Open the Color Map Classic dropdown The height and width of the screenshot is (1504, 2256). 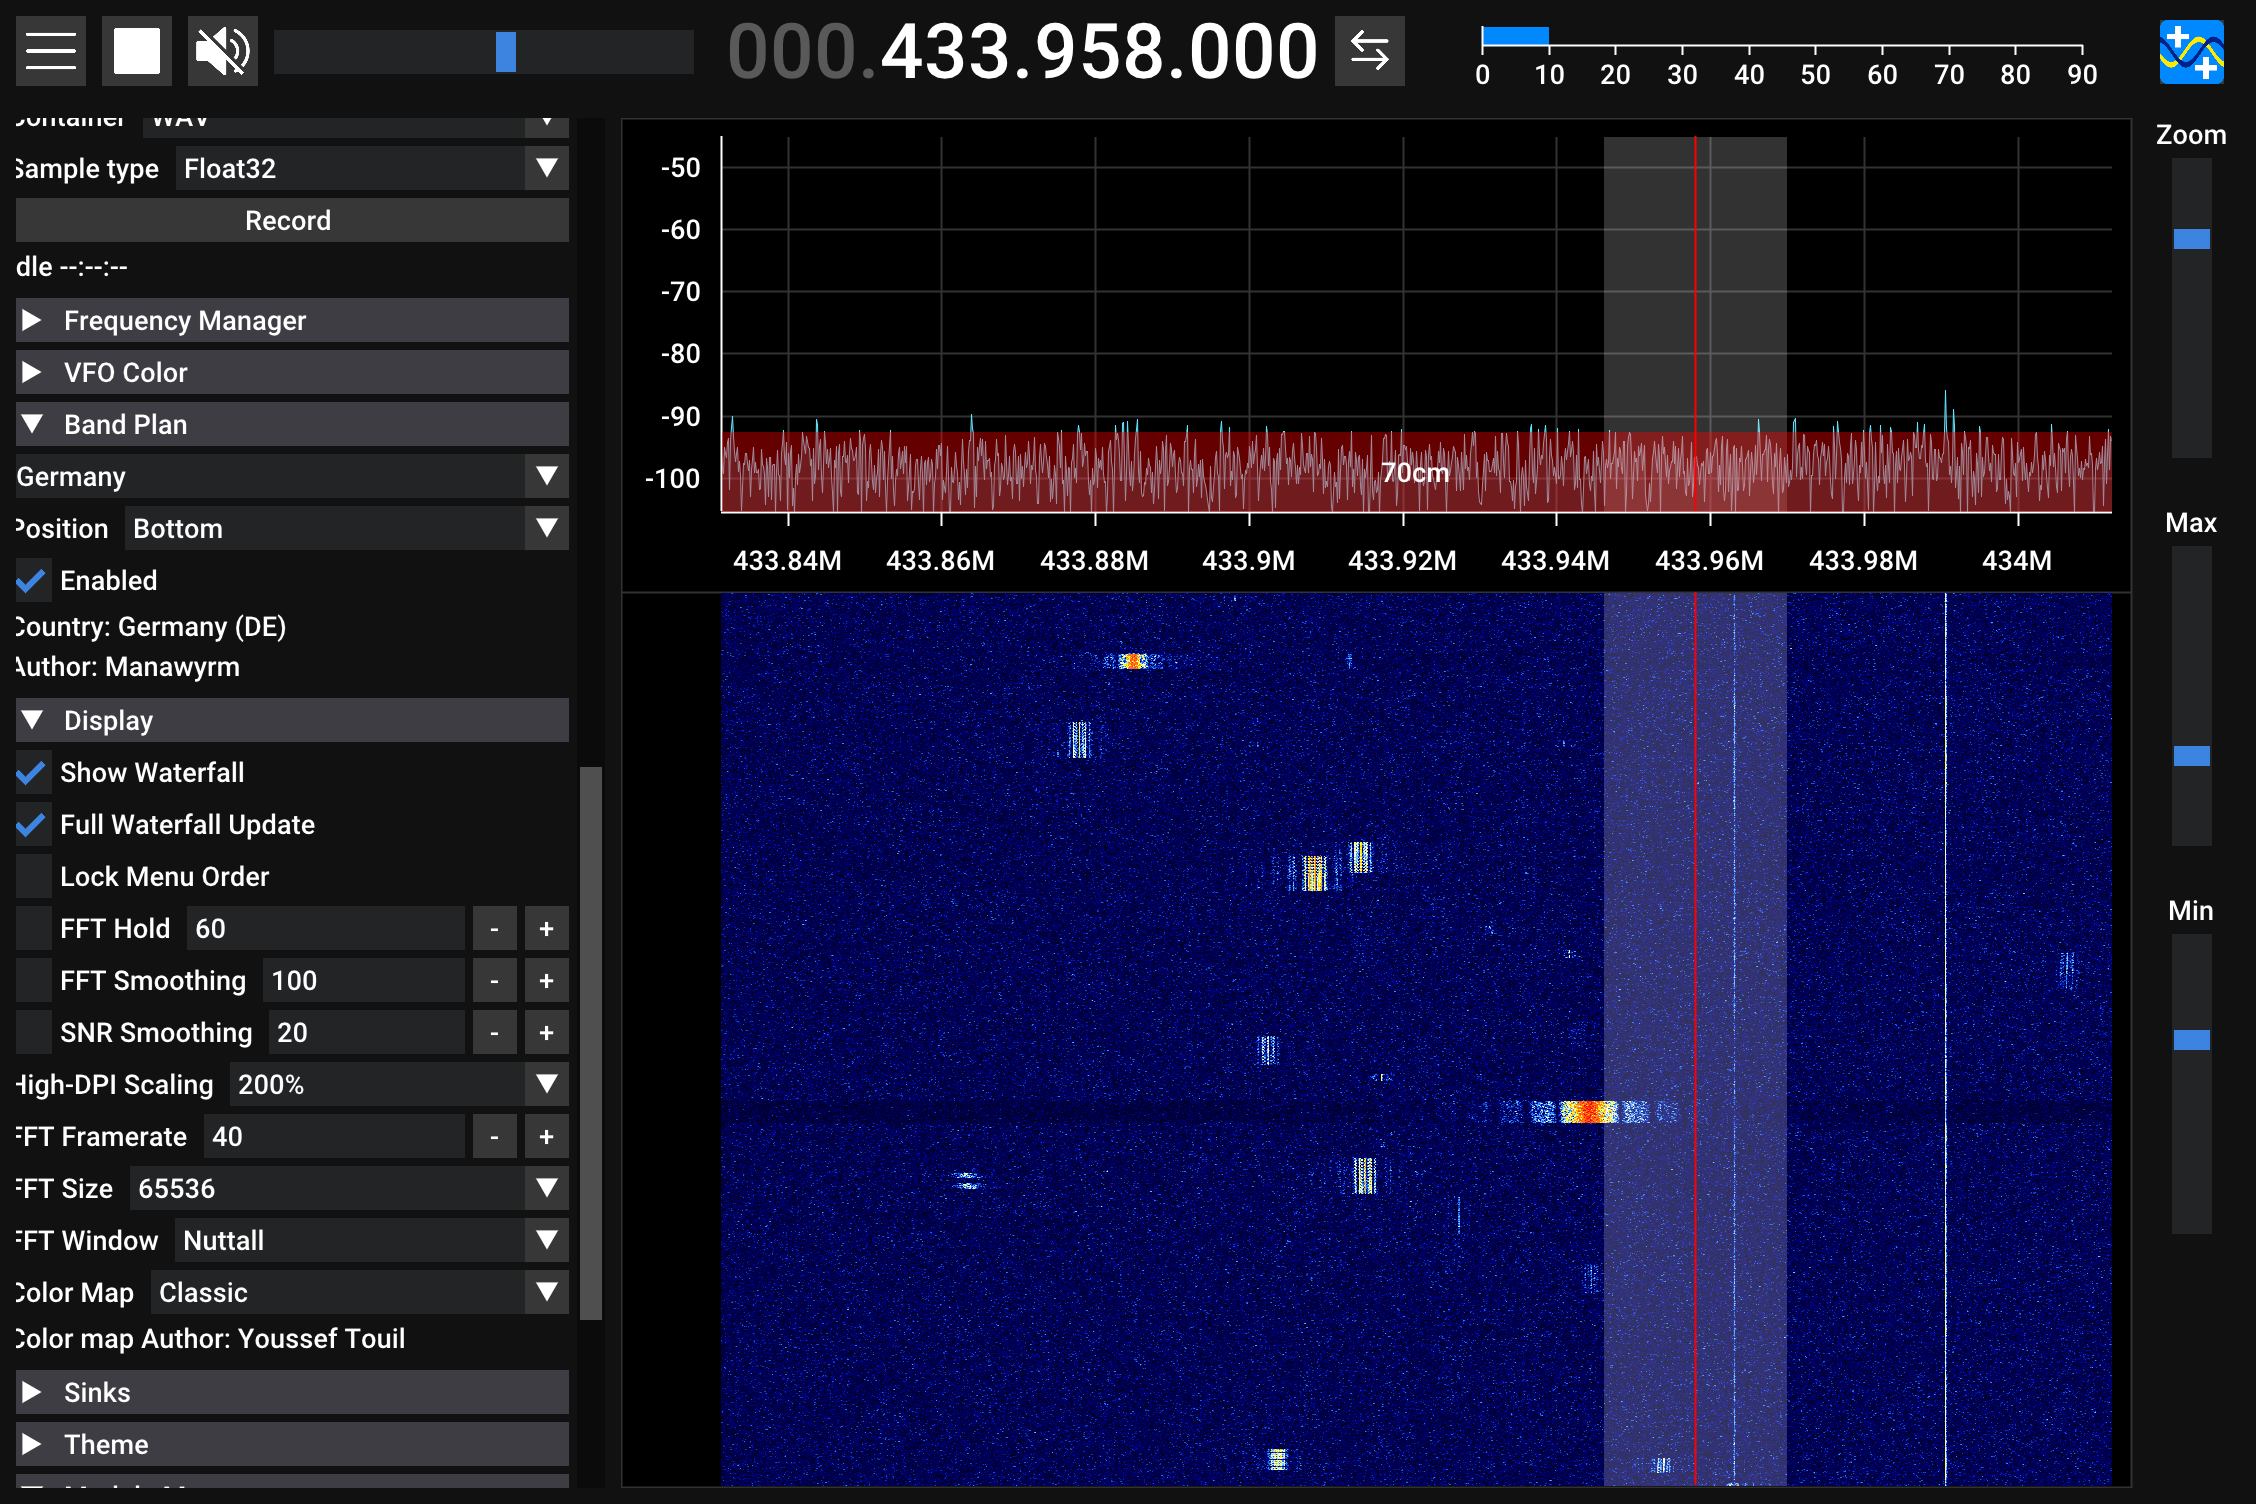[360, 1292]
